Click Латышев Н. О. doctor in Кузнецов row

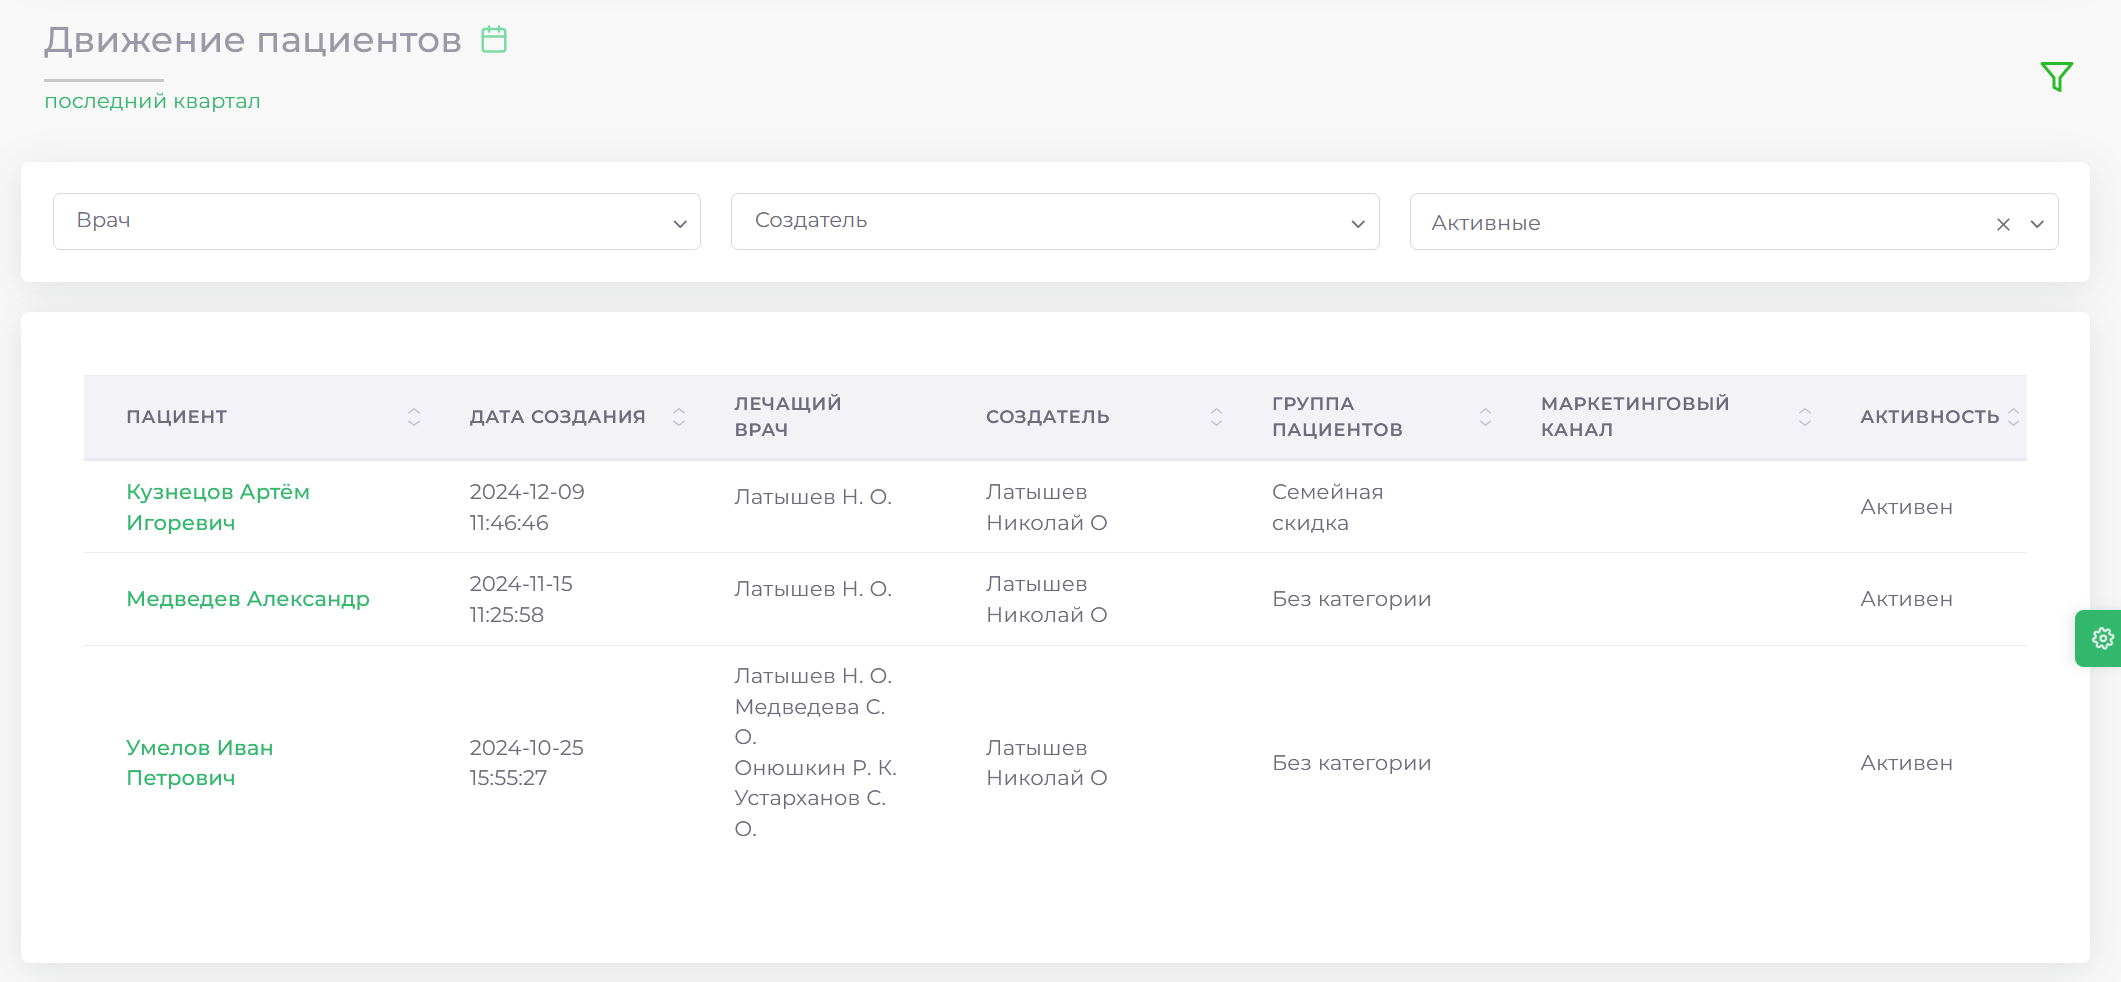point(813,497)
